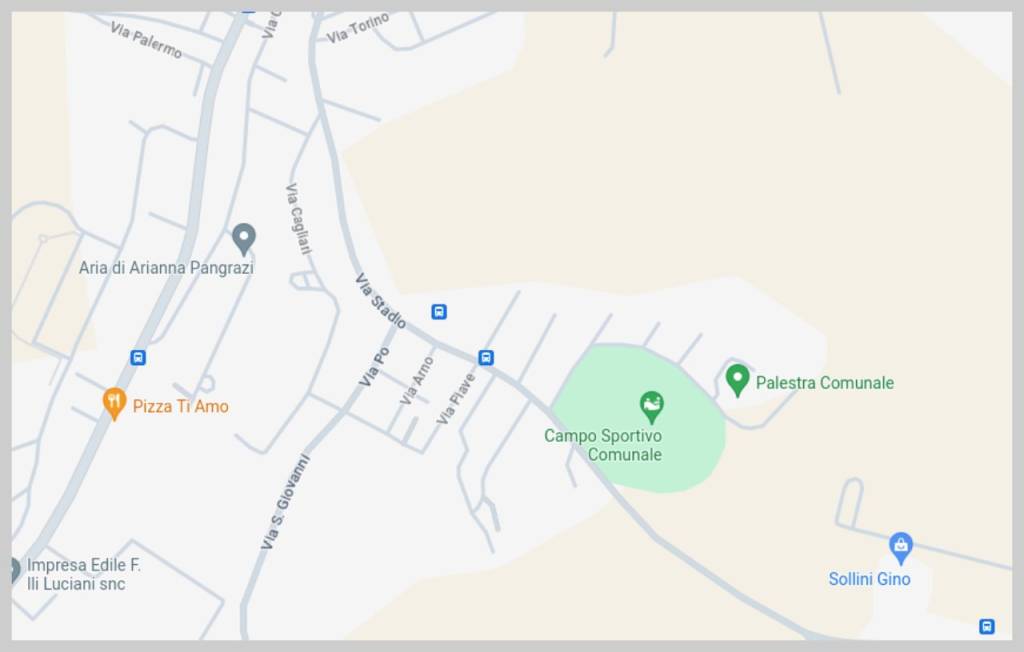
Task: Select the Aria di Arianna Pangrazi label
Action: pyautogui.click(x=167, y=268)
